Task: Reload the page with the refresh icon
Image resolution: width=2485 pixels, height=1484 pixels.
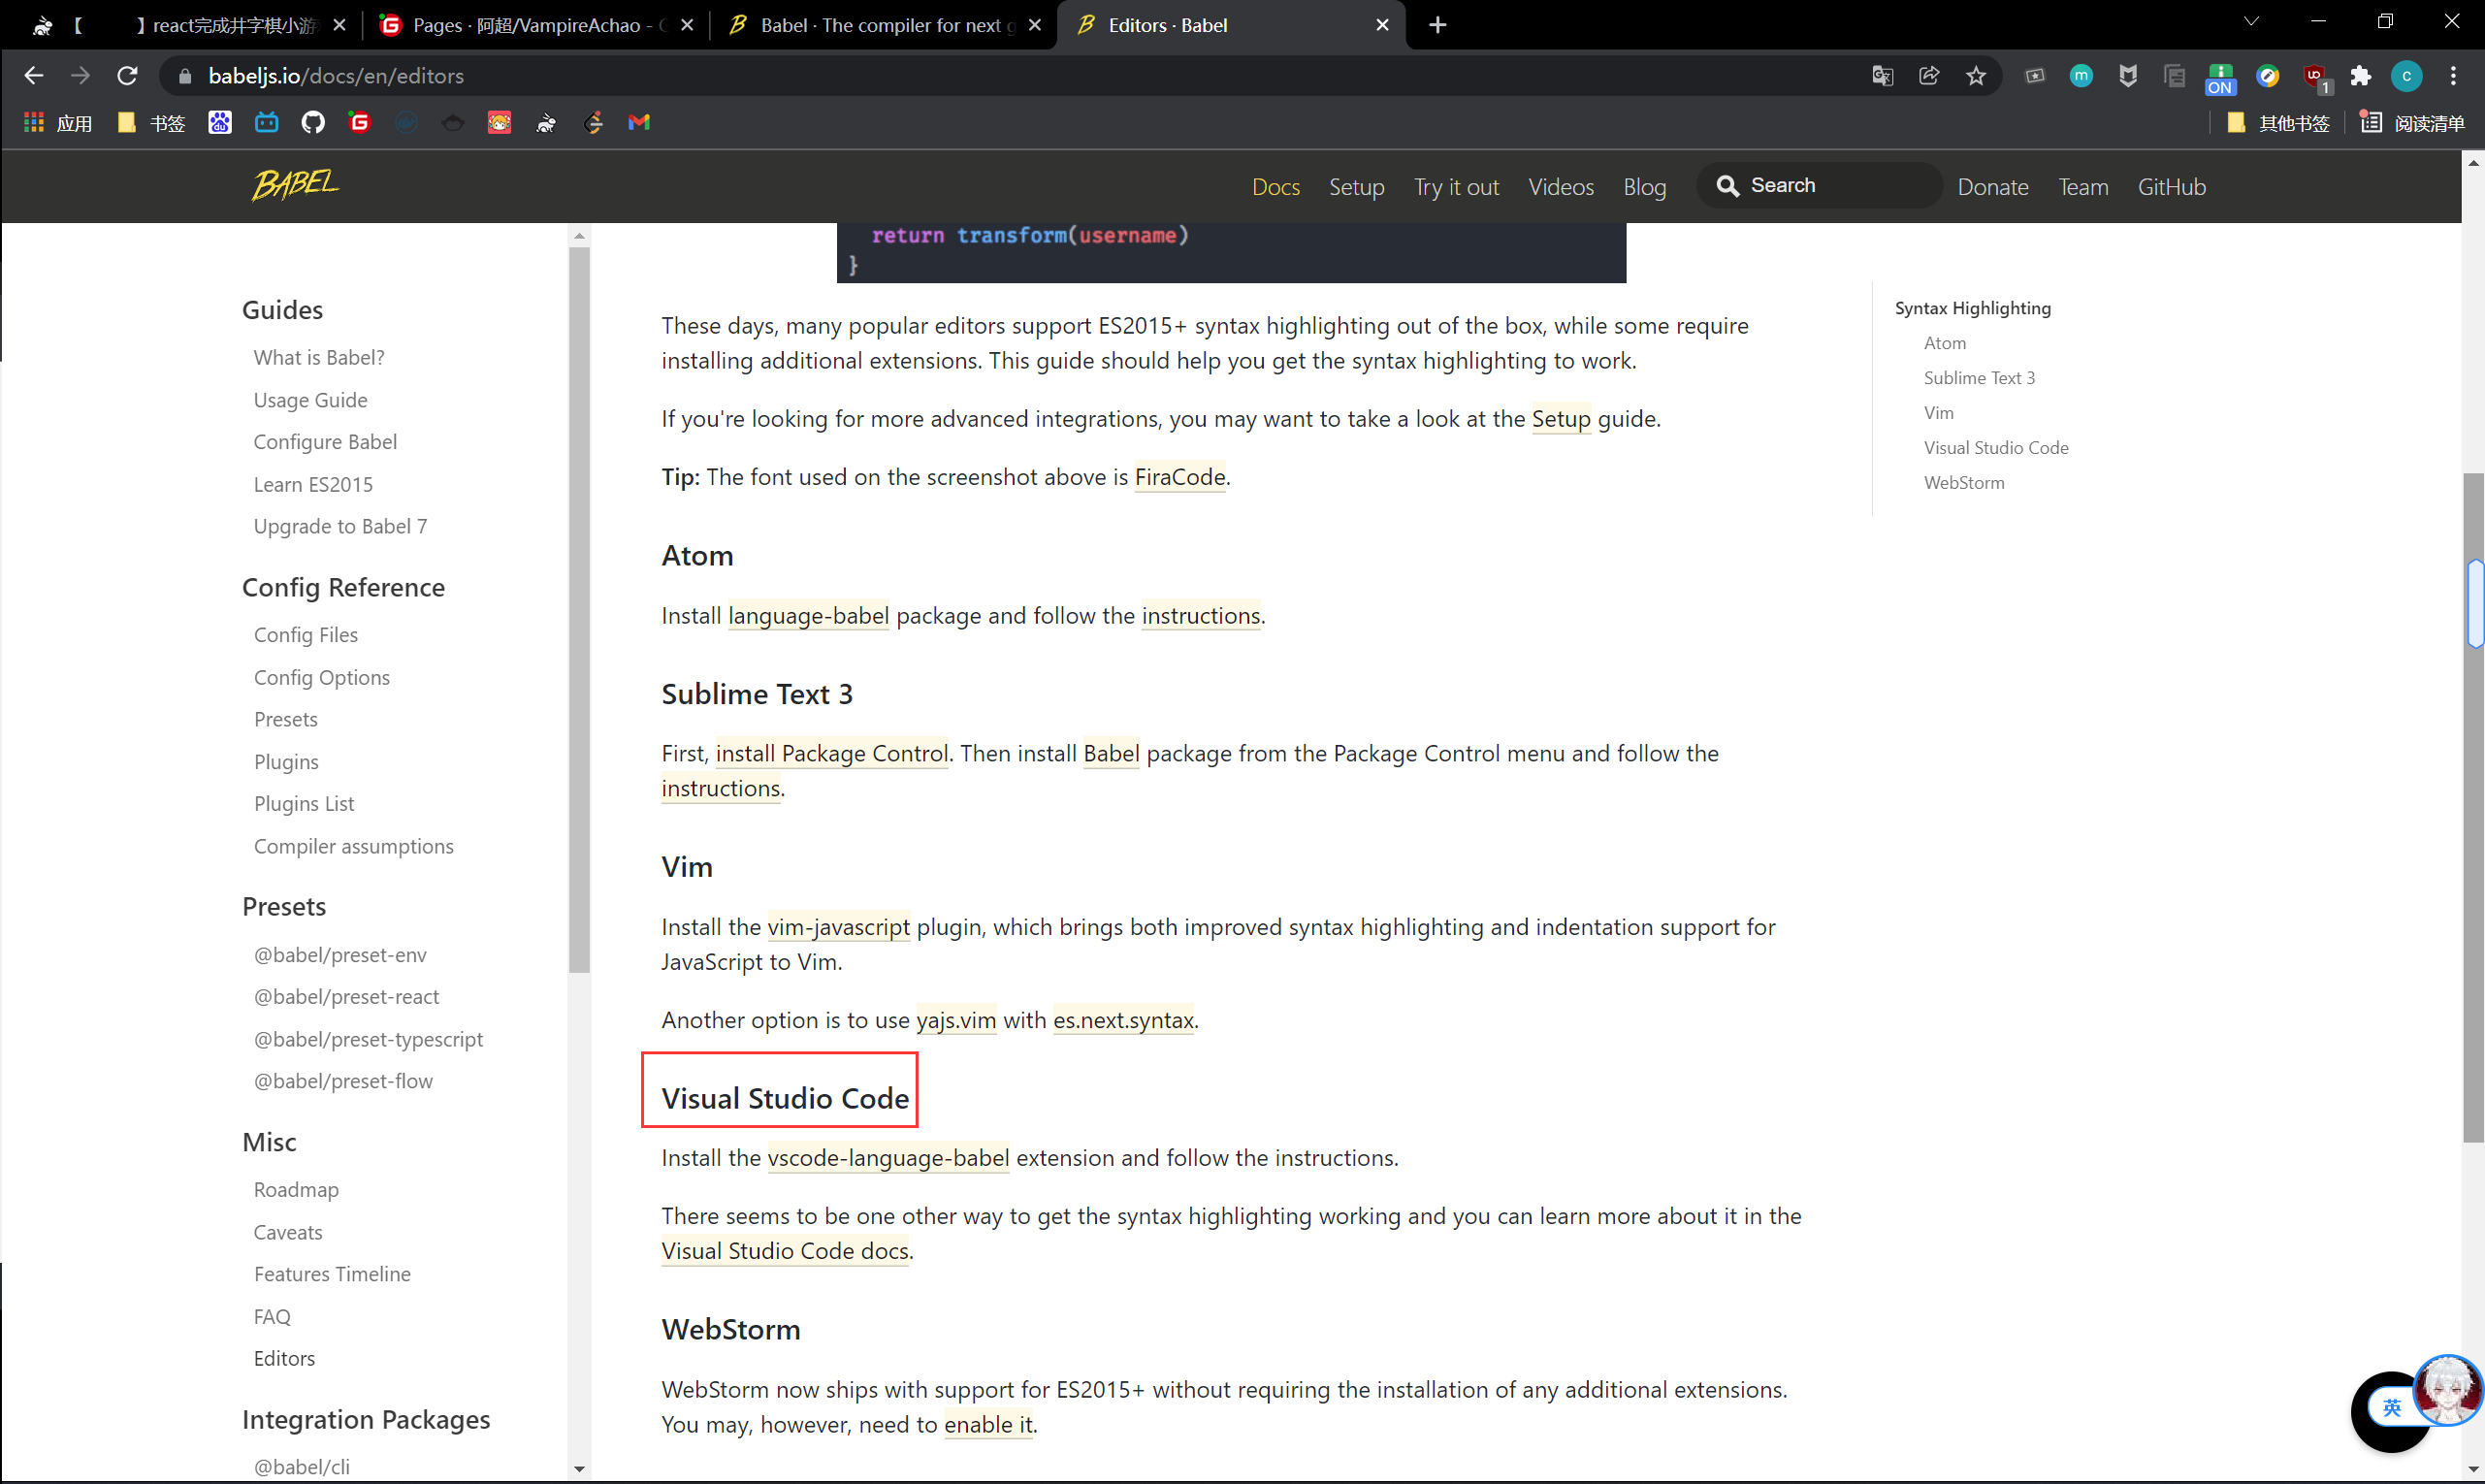Action: 127,76
